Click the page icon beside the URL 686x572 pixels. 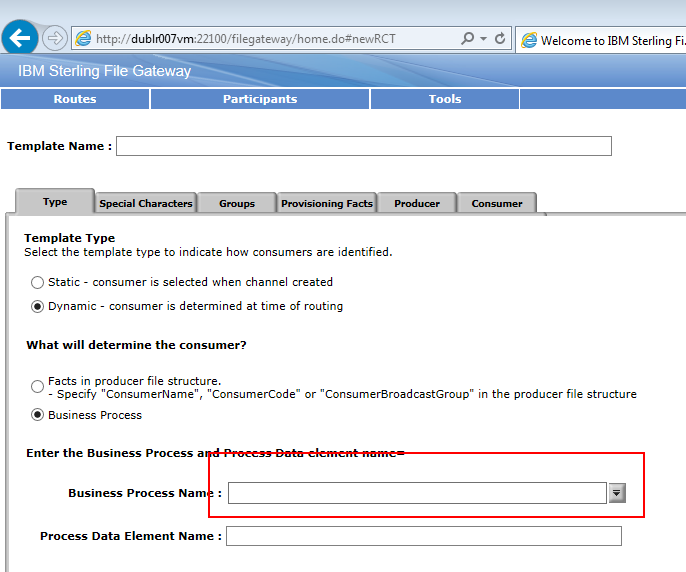click(x=83, y=39)
